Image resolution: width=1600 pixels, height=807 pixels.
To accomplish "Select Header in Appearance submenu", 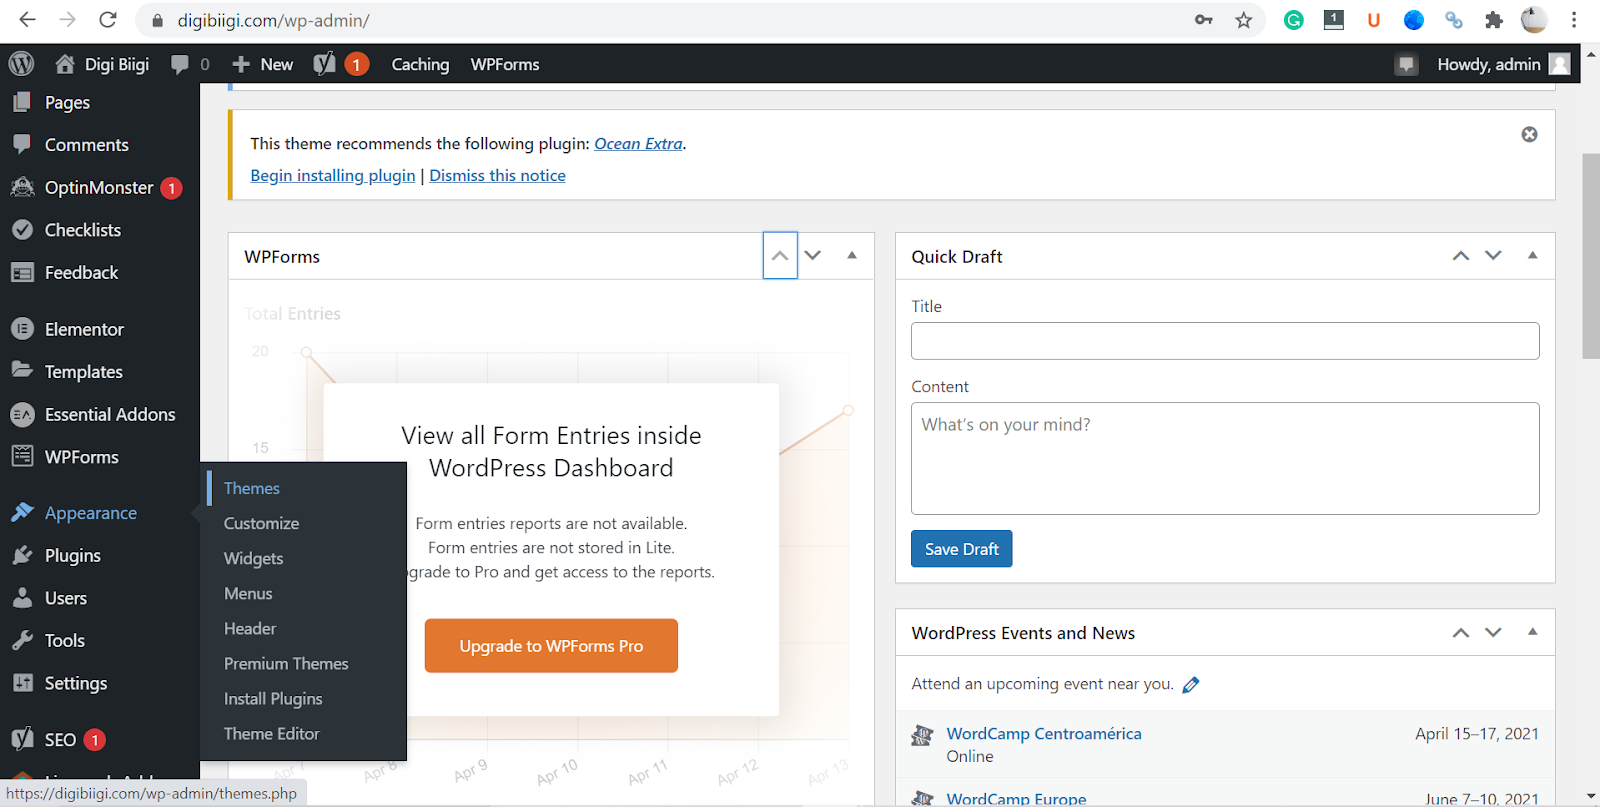I will click(250, 628).
